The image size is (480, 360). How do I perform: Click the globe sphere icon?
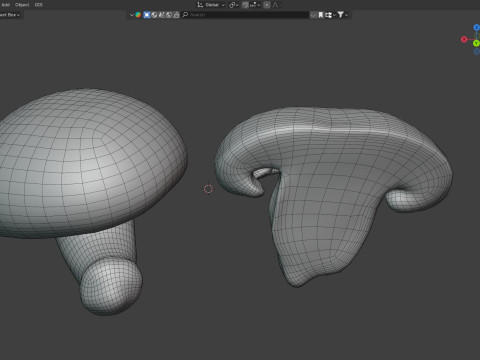[x=154, y=15]
